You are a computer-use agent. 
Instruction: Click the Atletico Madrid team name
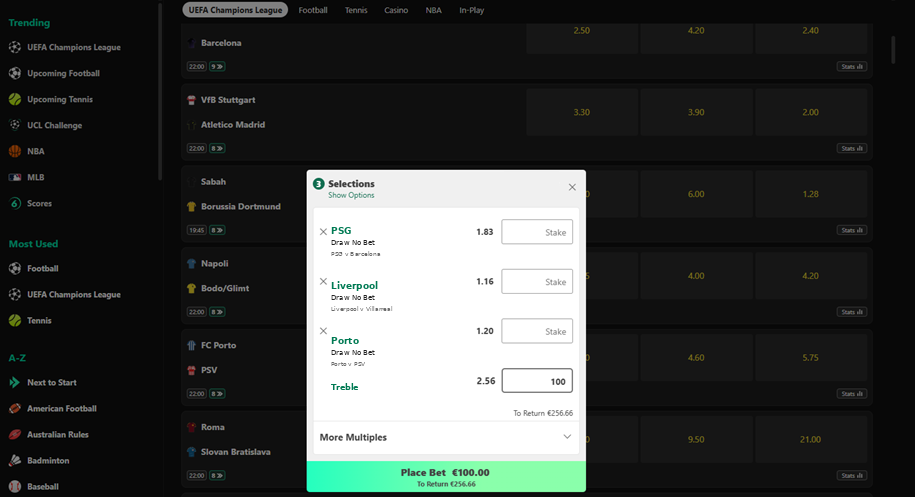pyautogui.click(x=233, y=125)
